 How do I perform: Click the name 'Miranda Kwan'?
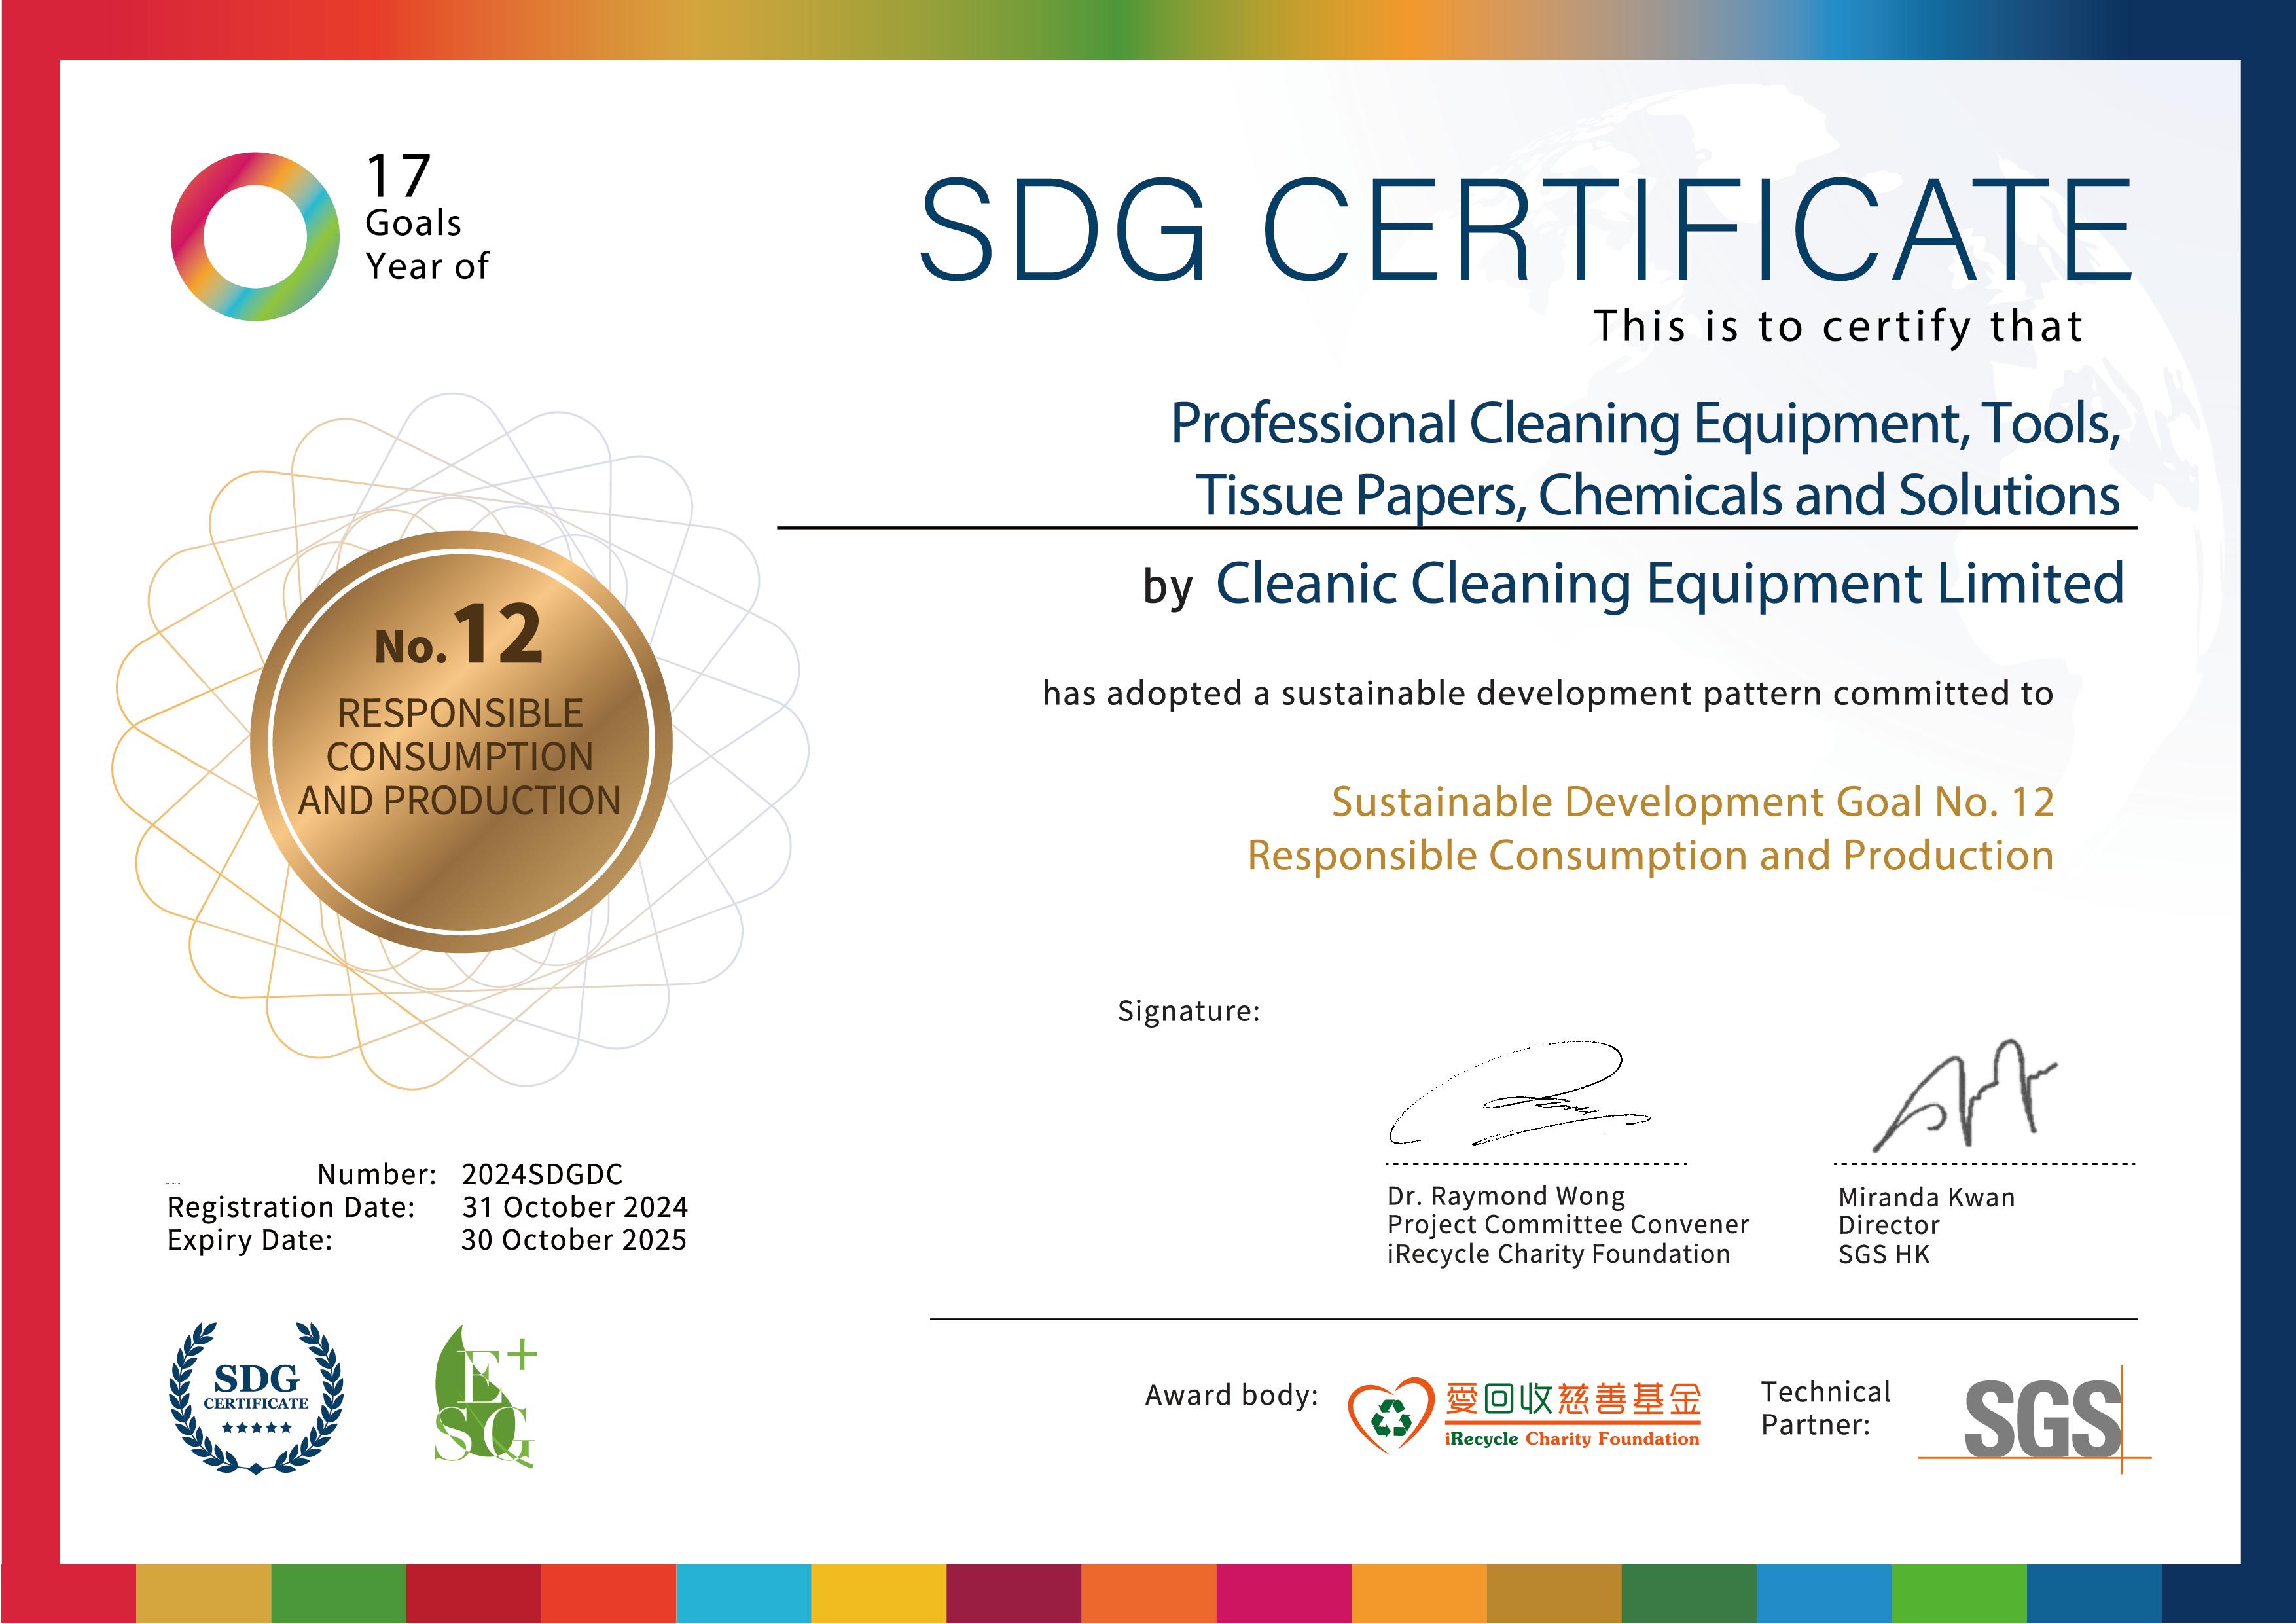click(x=1926, y=1197)
